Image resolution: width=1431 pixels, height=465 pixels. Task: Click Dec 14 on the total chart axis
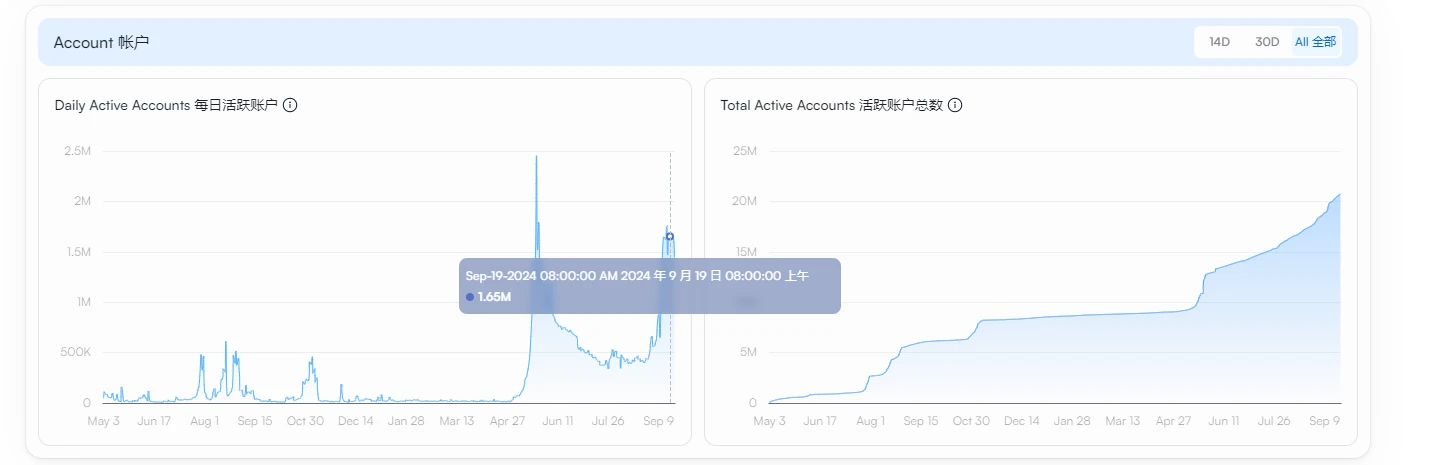pyautogui.click(x=1021, y=421)
